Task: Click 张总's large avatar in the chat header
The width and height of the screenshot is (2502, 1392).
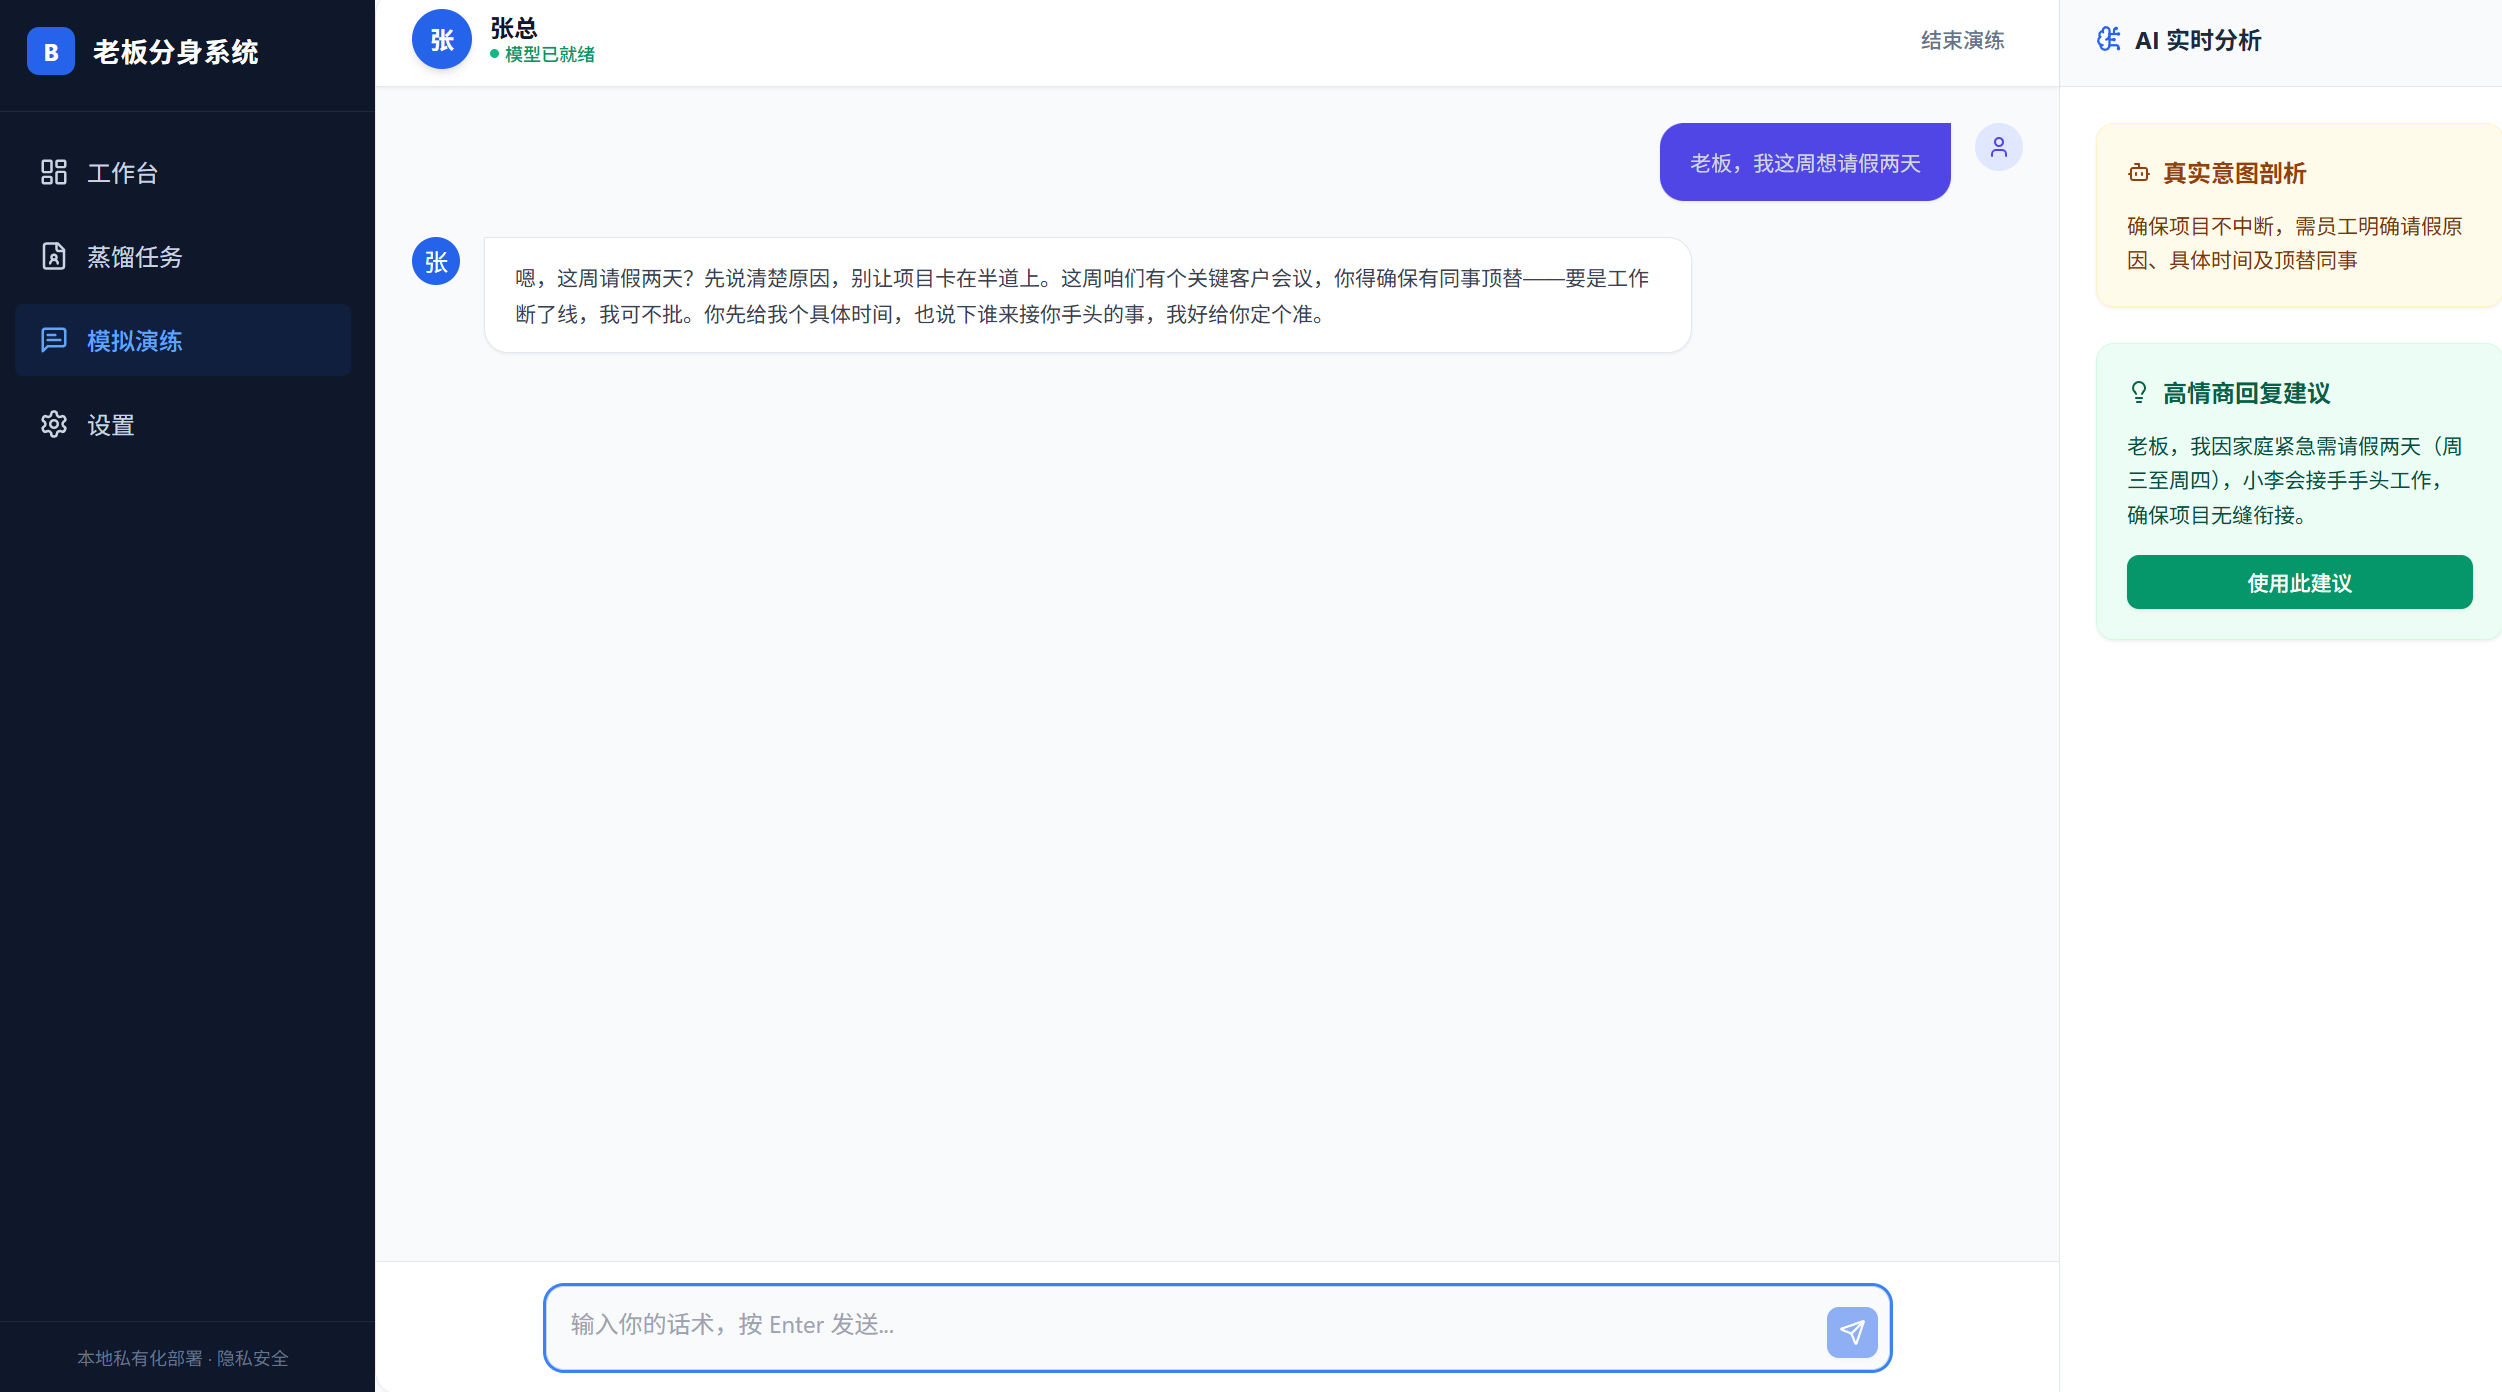Action: click(x=441, y=39)
